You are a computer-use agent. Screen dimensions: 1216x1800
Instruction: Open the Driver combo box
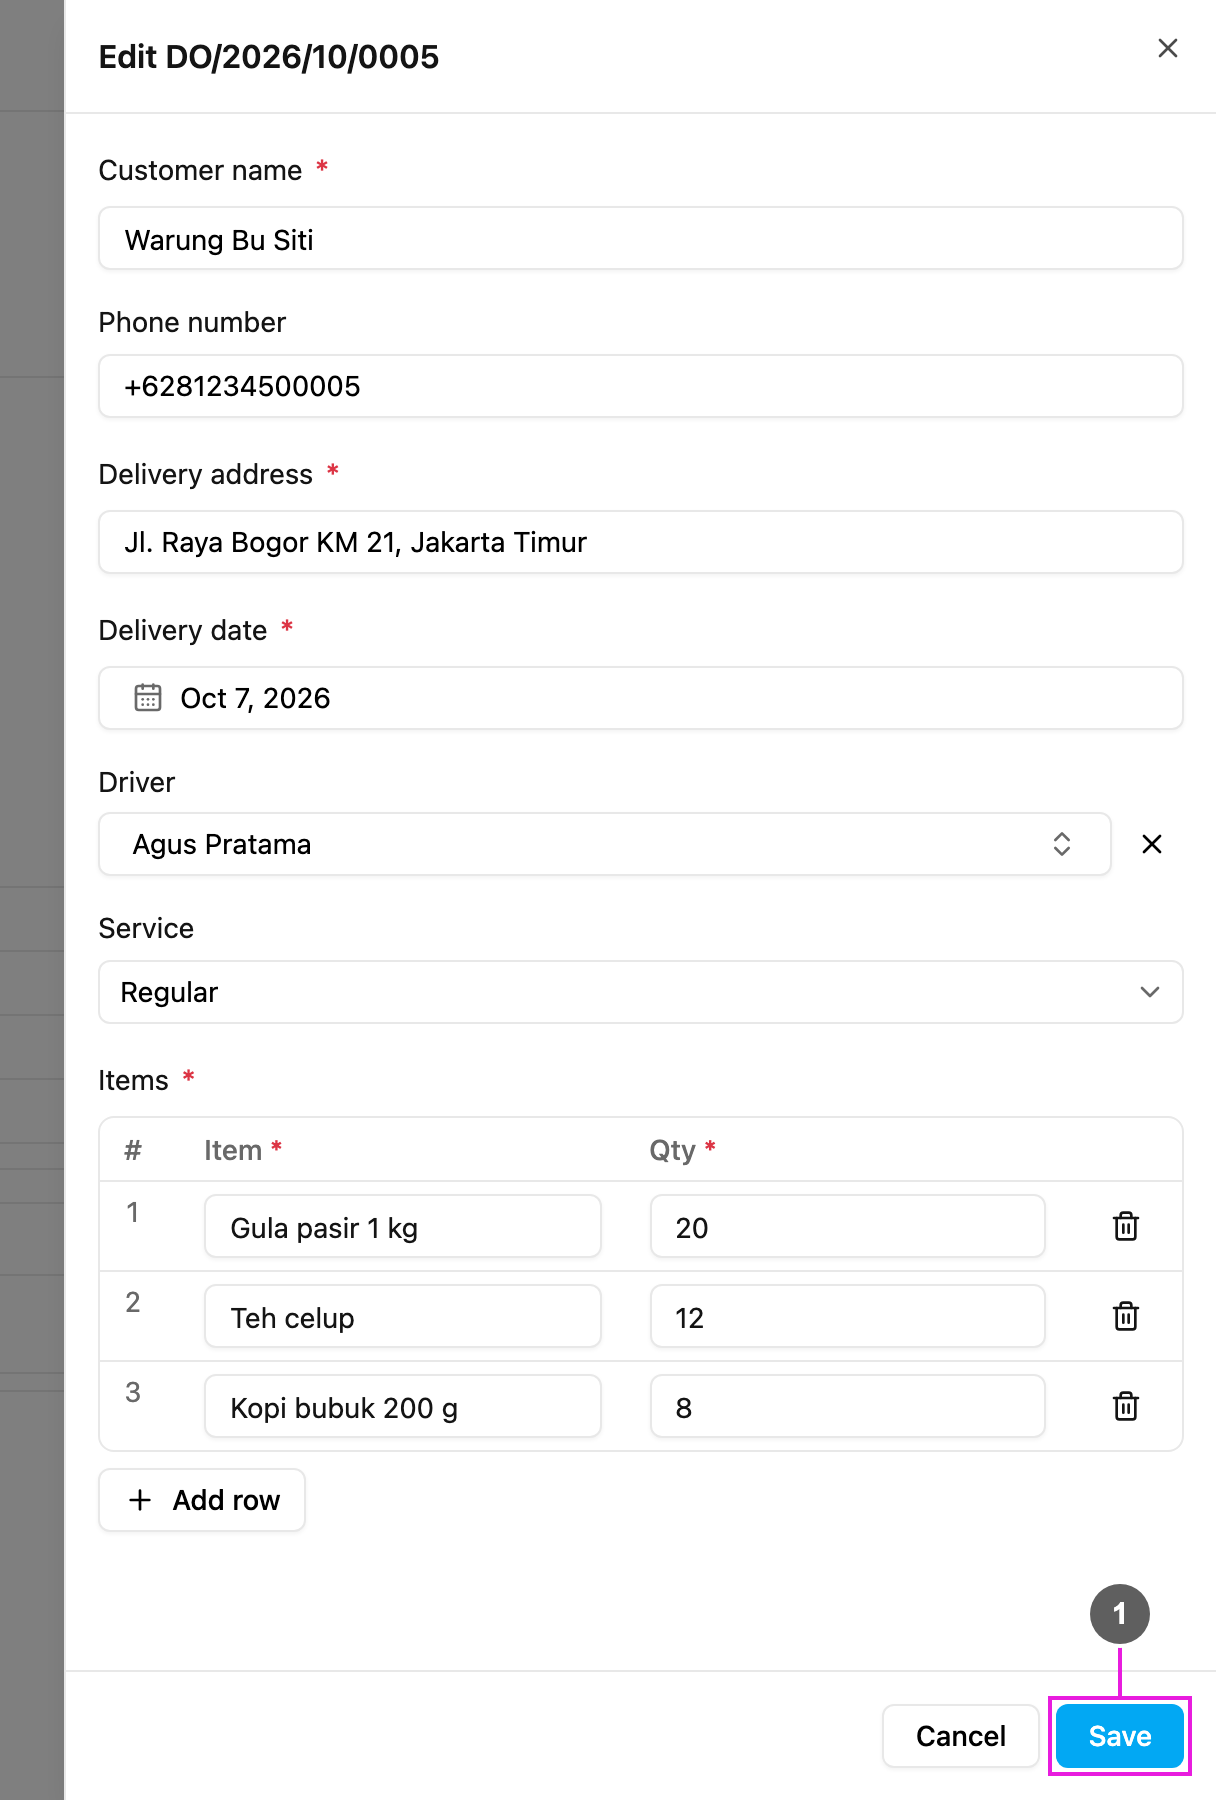pos(605,844)
